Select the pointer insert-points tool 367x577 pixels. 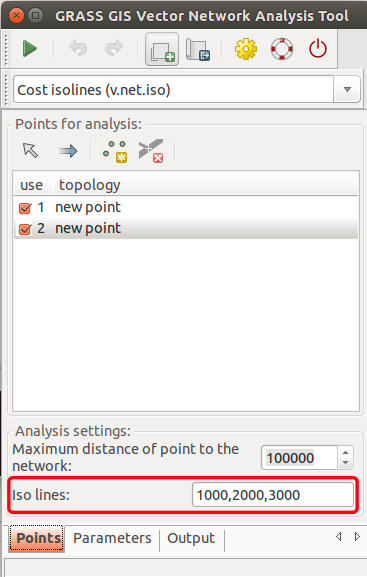[30, 150]
